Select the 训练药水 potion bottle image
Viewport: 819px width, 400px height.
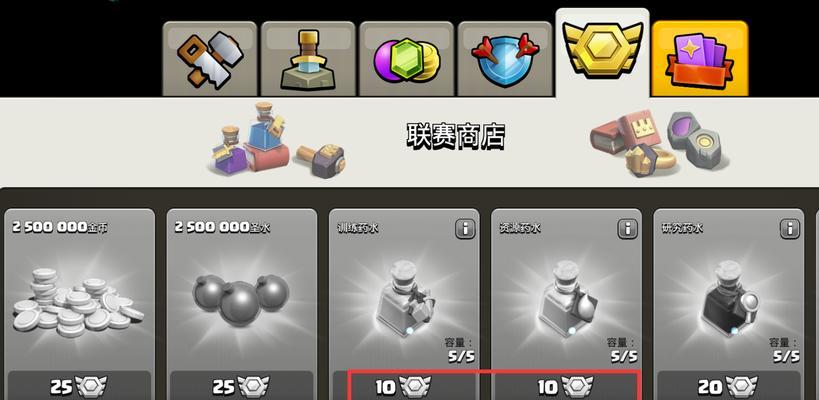(x=405, y=299)
